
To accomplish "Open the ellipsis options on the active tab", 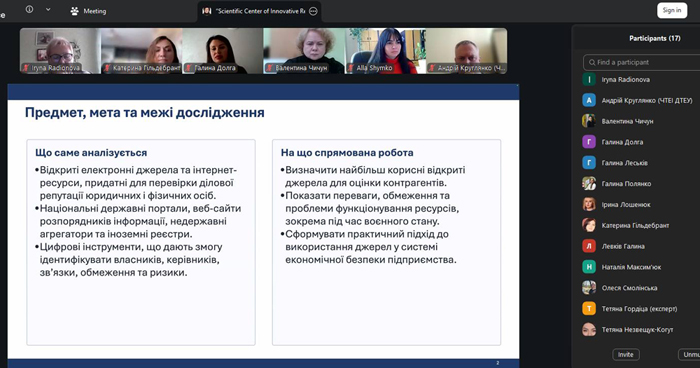I will (x=313, y=11).
